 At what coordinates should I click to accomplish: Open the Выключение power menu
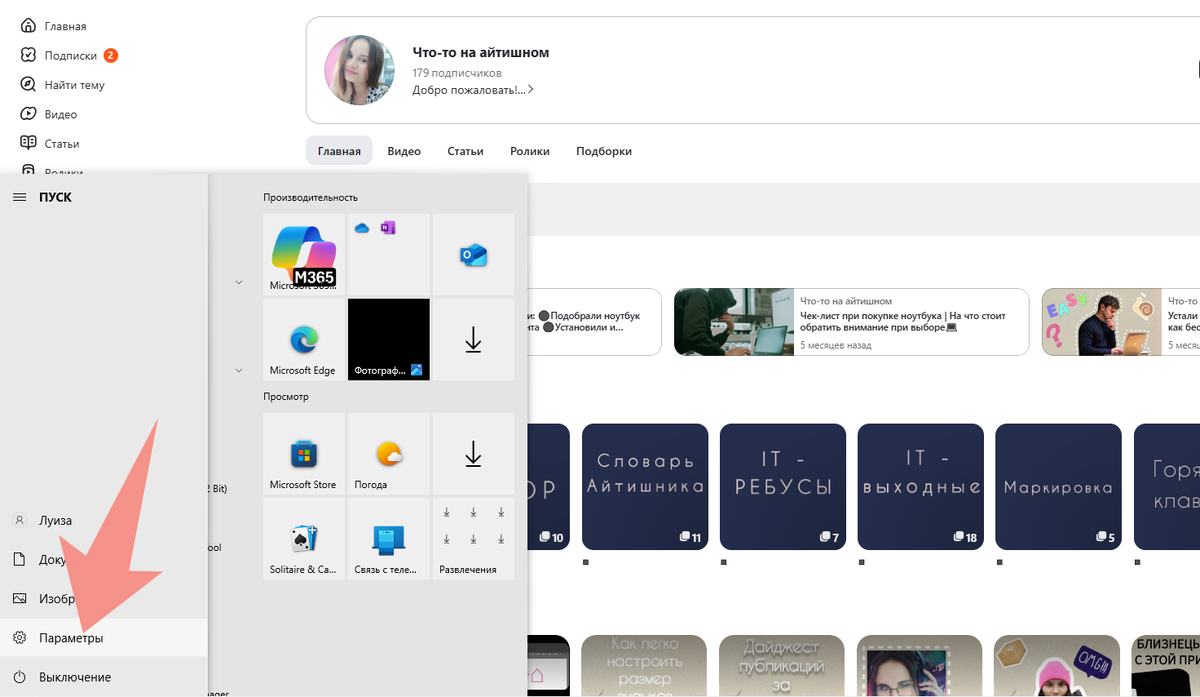pyautogui.click(x=104, y=677)
